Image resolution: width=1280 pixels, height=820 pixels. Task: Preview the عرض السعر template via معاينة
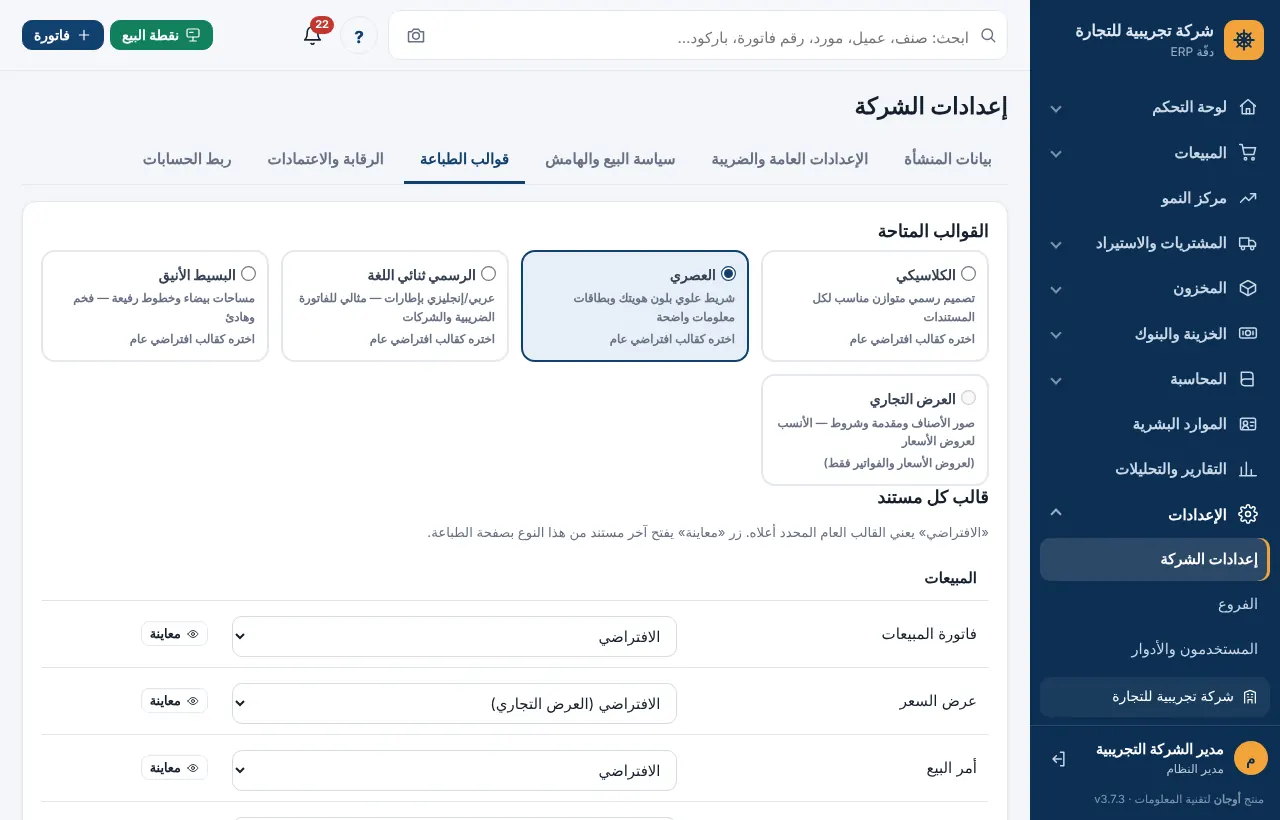pos(174,701)
